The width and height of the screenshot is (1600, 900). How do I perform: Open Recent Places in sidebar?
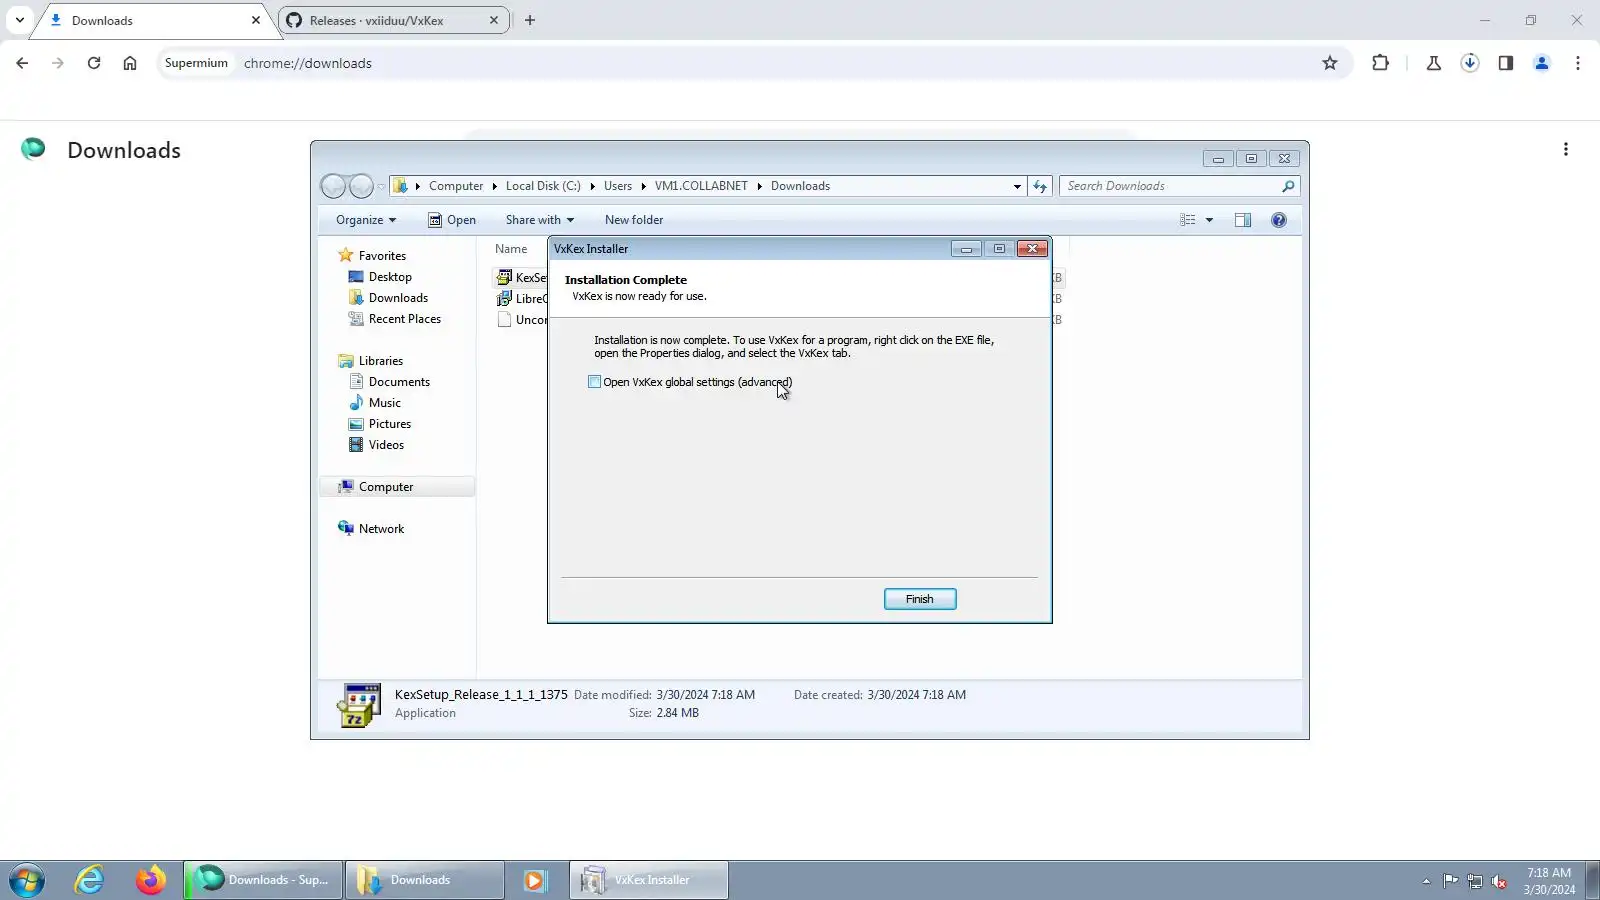[x=405, y=319]
